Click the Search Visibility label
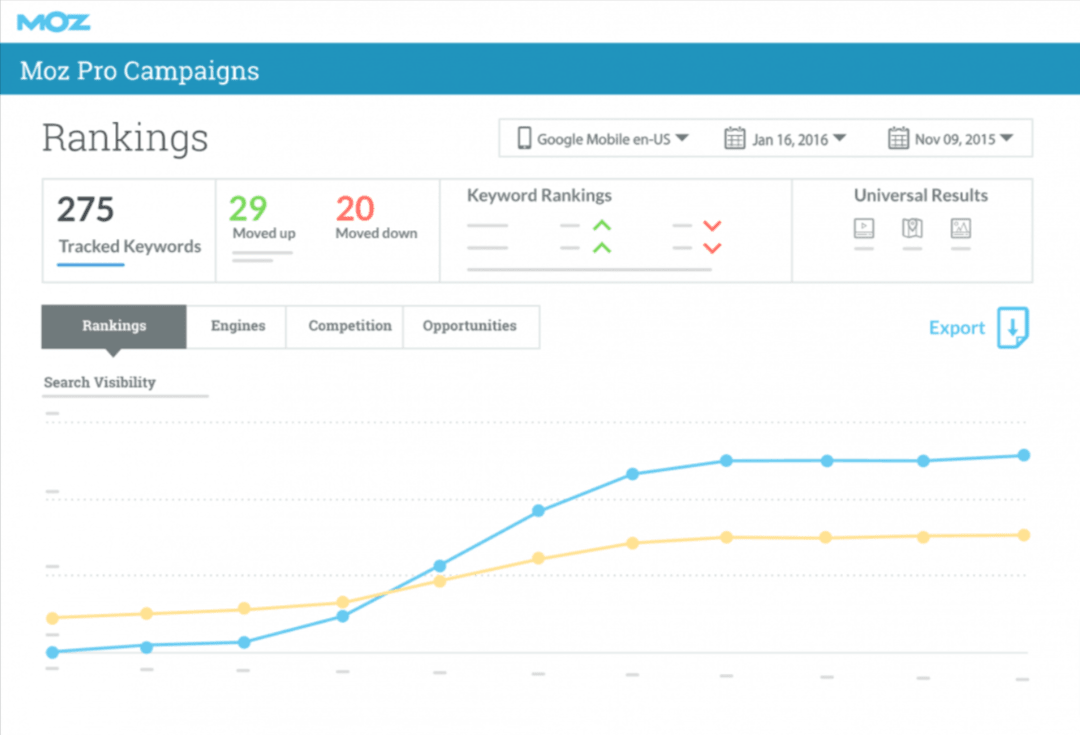The height and width of the screenshot is (735, 1080). point(99,382)
